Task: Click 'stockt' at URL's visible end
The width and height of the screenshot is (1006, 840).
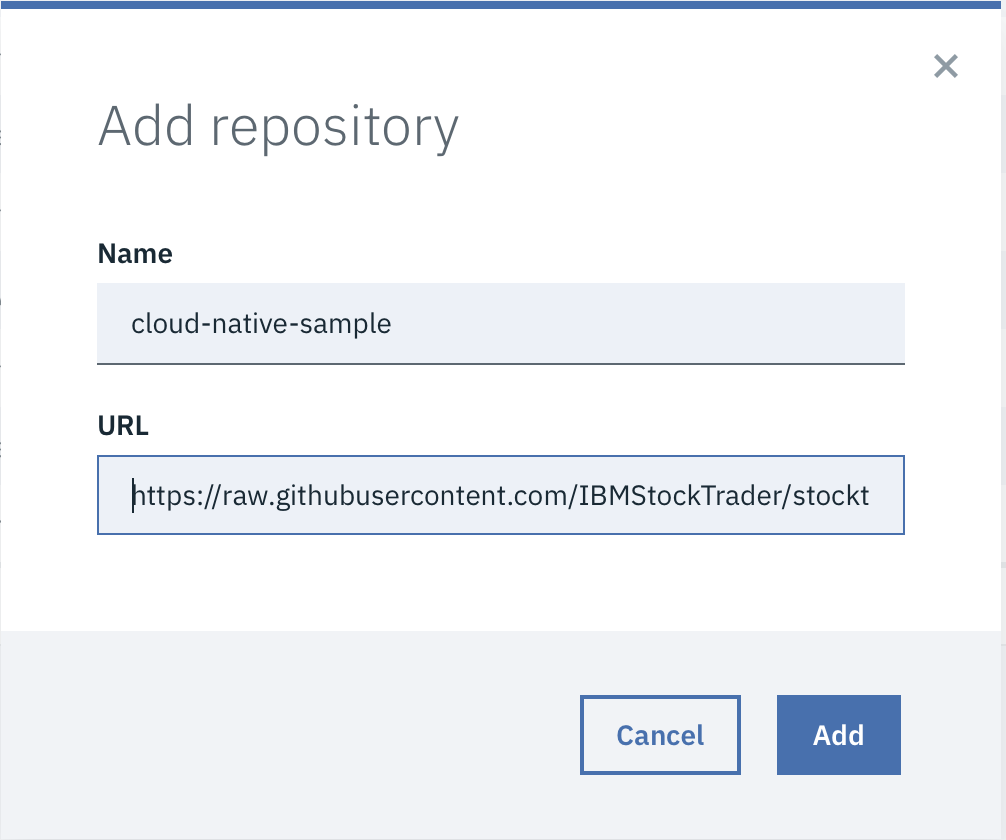Action: click(x=831, y=496)
